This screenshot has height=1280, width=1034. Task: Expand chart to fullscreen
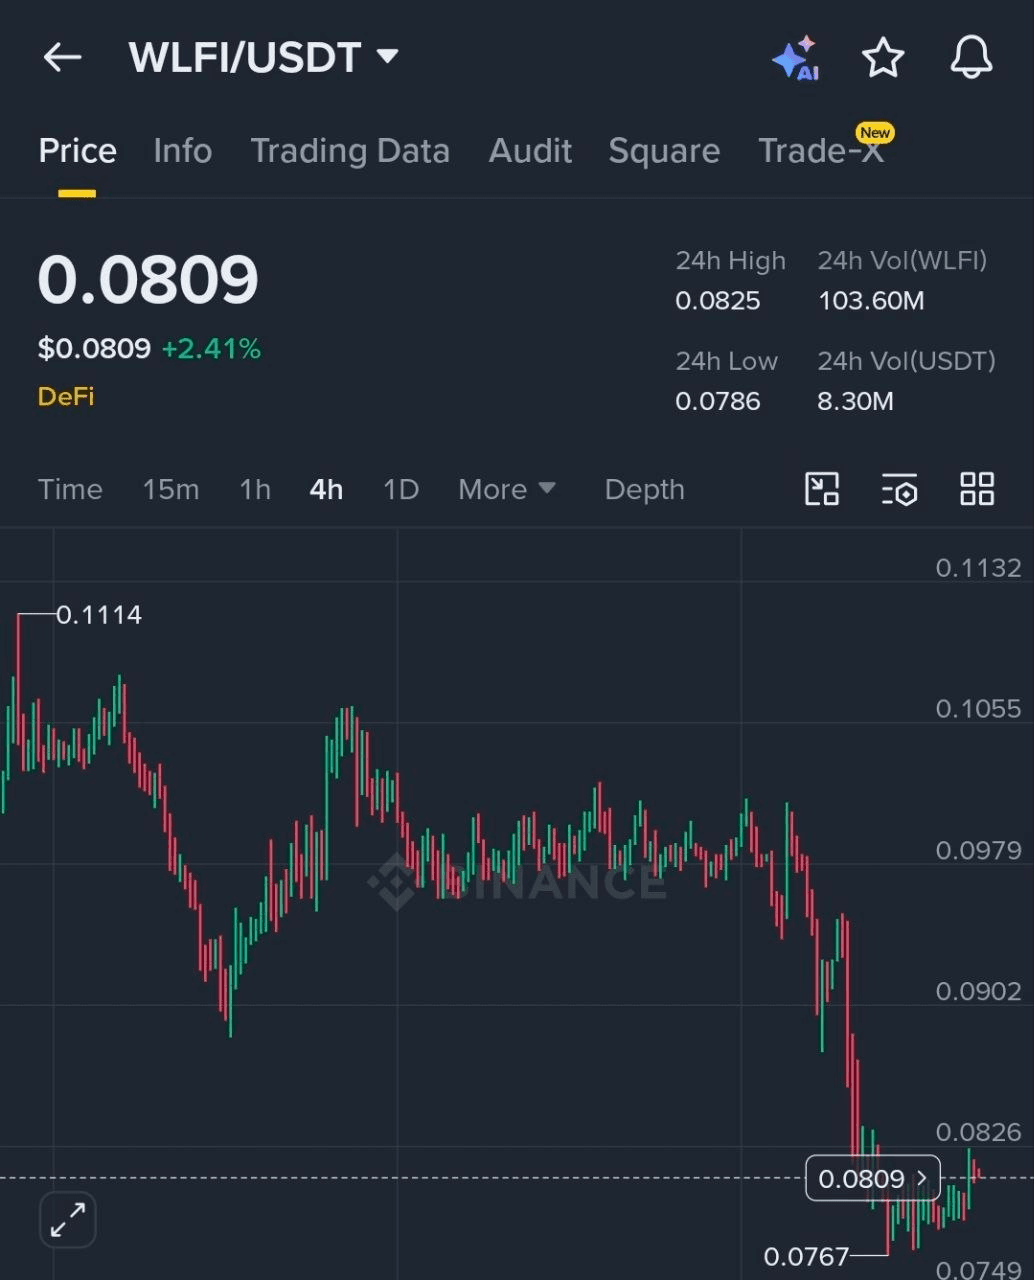(x=68, y=1219)
